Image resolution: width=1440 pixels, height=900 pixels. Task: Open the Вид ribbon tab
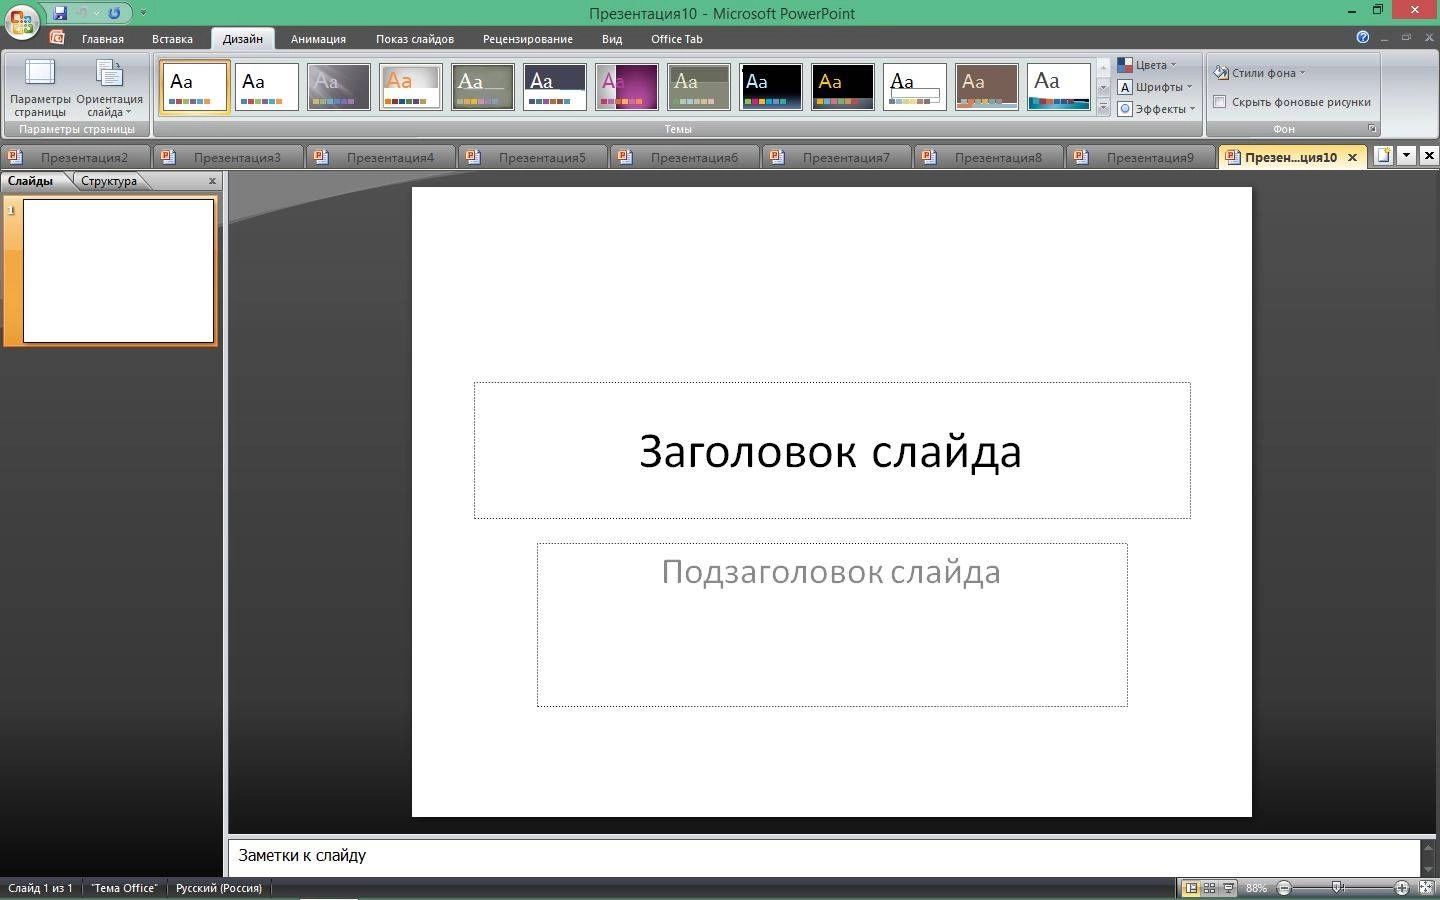pyautogui.click(x=612, y=39)
